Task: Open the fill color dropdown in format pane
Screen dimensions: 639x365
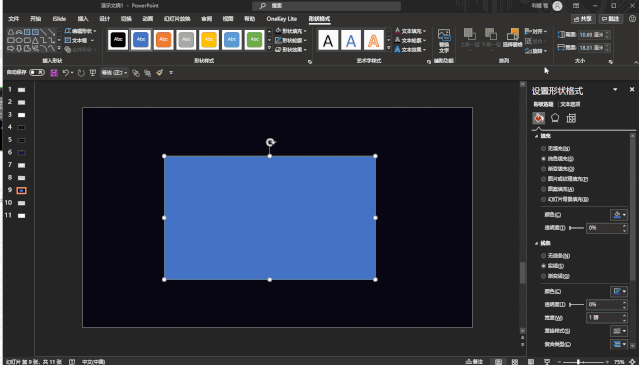Action: [x=619, y=215]
